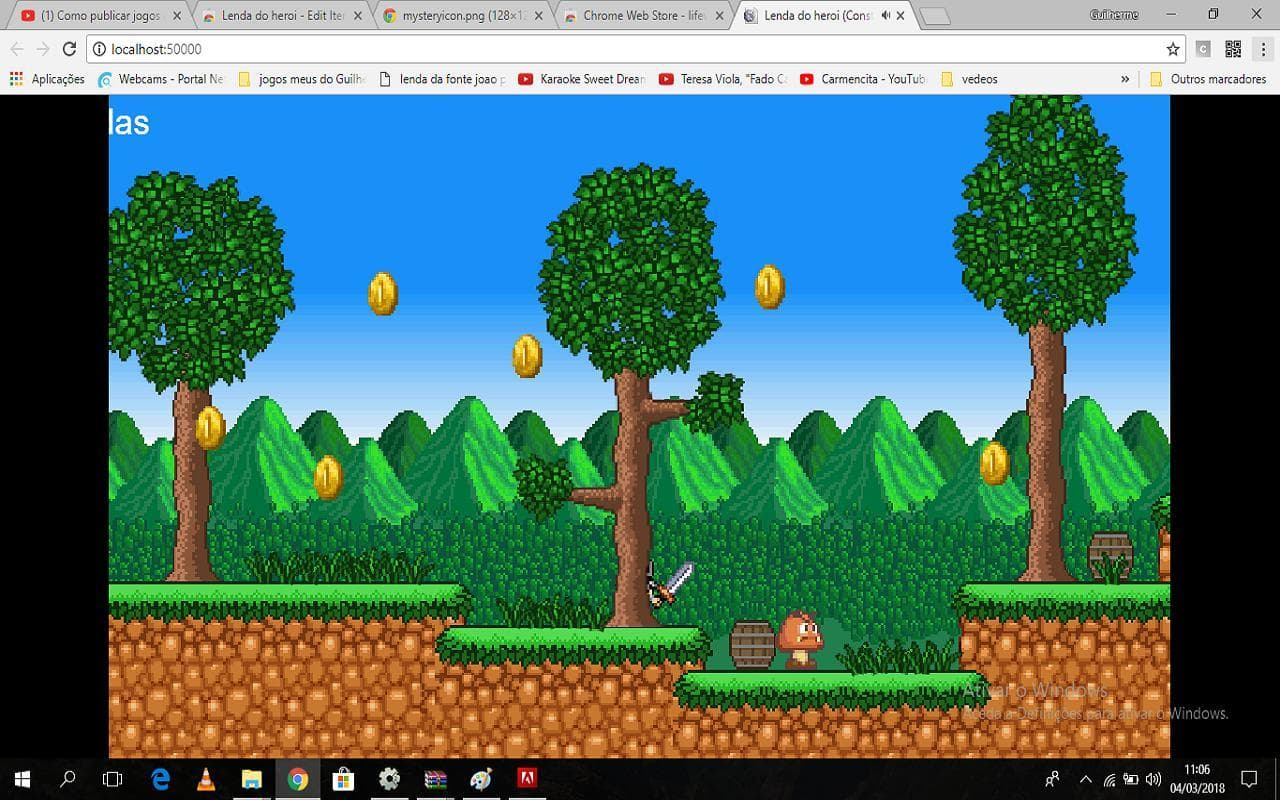This screenshot has height=800, width=1280.
Task: Open VLC media player from the taskbar
Action: (x=206, y=779)
